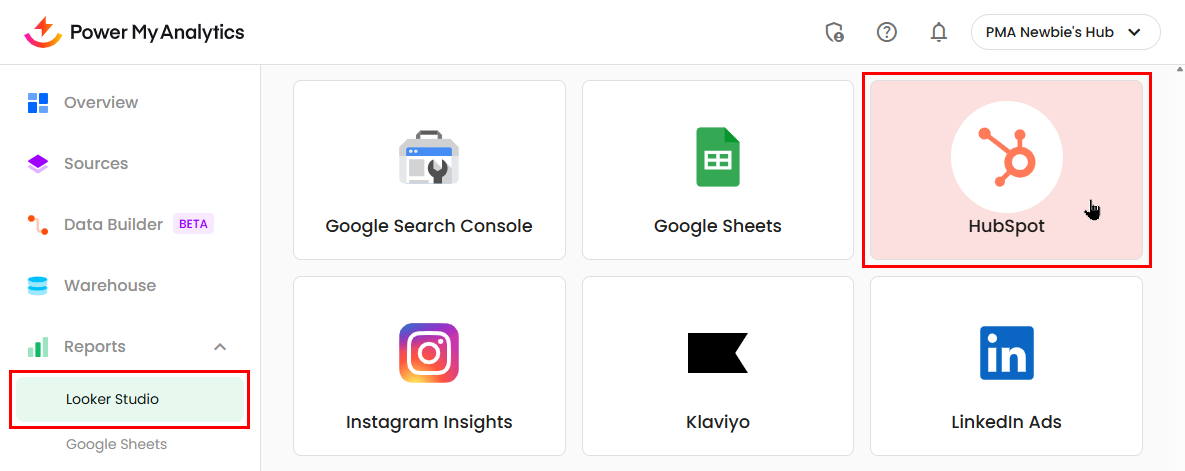Go to Overview in sidebar

tap(100, 102)
